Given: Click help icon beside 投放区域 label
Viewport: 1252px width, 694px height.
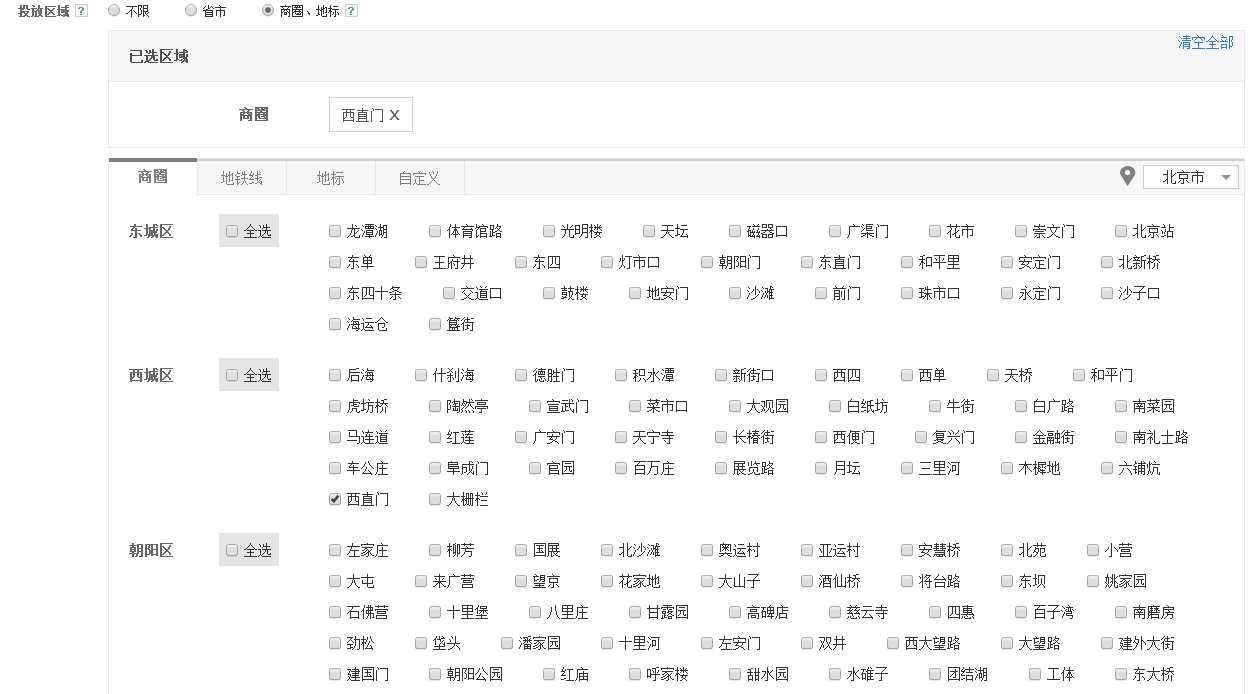Looking at the screenshot, I should (82, 11).
